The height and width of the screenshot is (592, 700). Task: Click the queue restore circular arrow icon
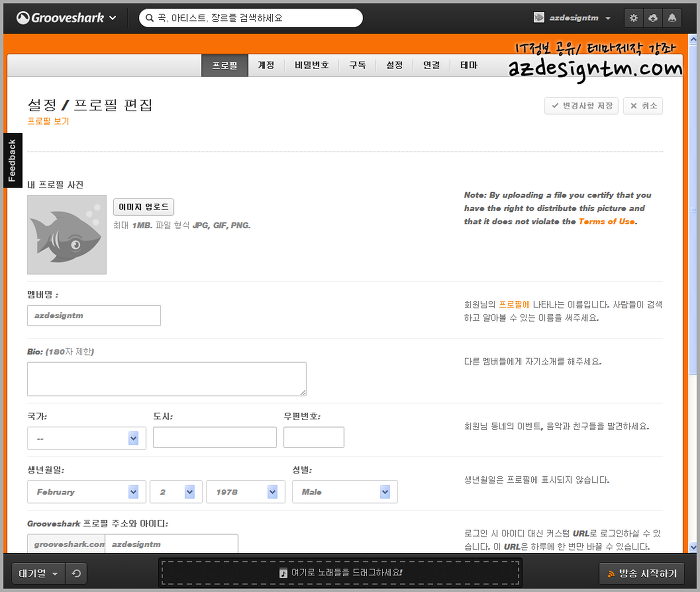(x=76, y=573)
